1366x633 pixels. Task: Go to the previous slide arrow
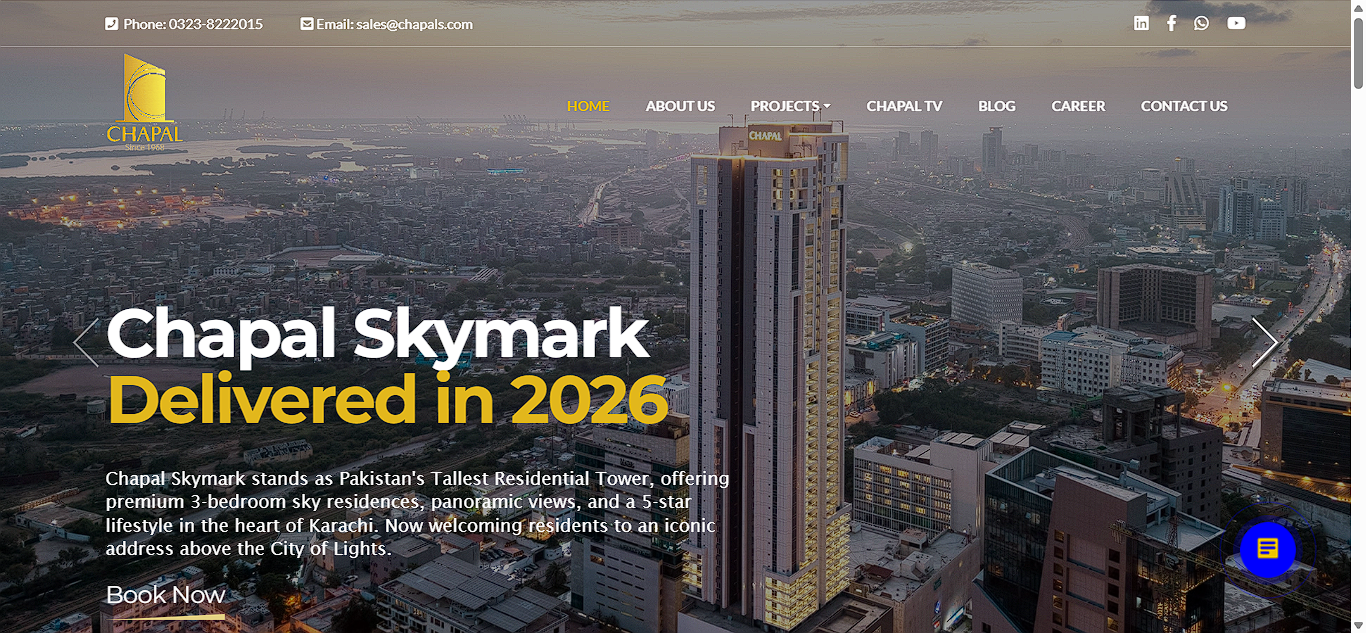pyautogui.click(x=86, y=342)
